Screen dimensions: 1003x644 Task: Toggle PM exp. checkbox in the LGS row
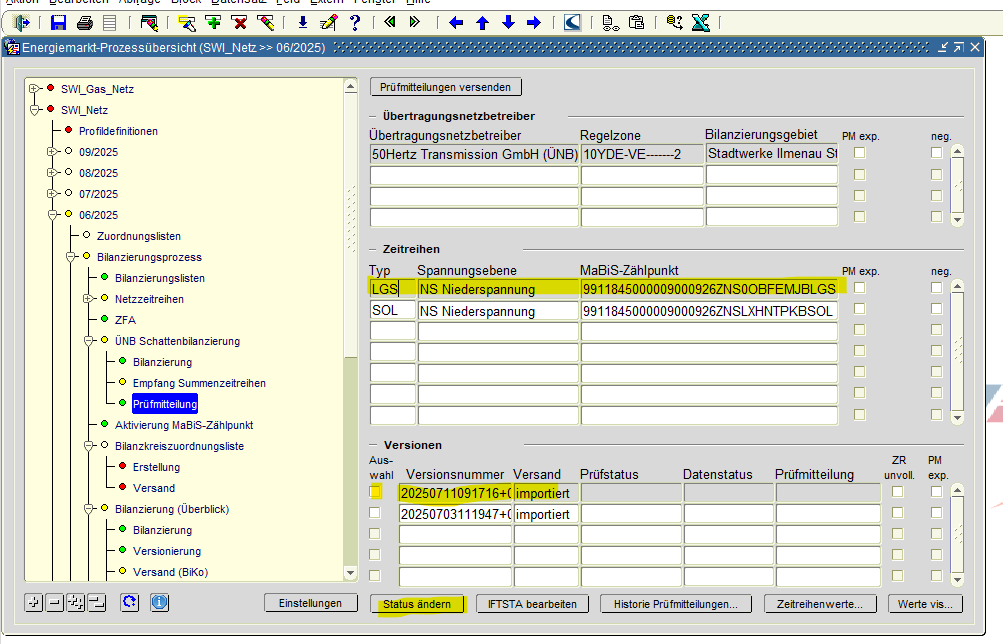pyautogui.click(x=859, y=288)
